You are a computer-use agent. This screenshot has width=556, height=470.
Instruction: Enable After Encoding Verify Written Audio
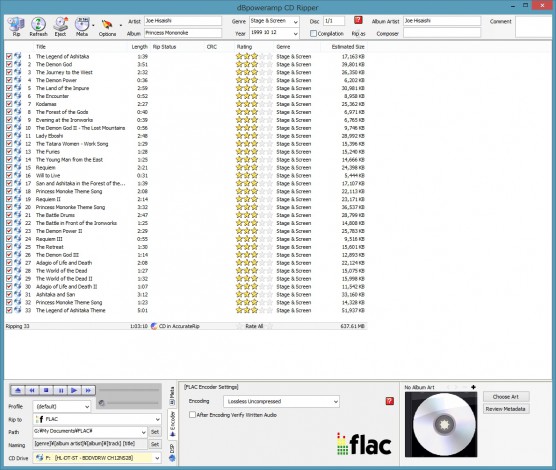click(x=193, y=415)
